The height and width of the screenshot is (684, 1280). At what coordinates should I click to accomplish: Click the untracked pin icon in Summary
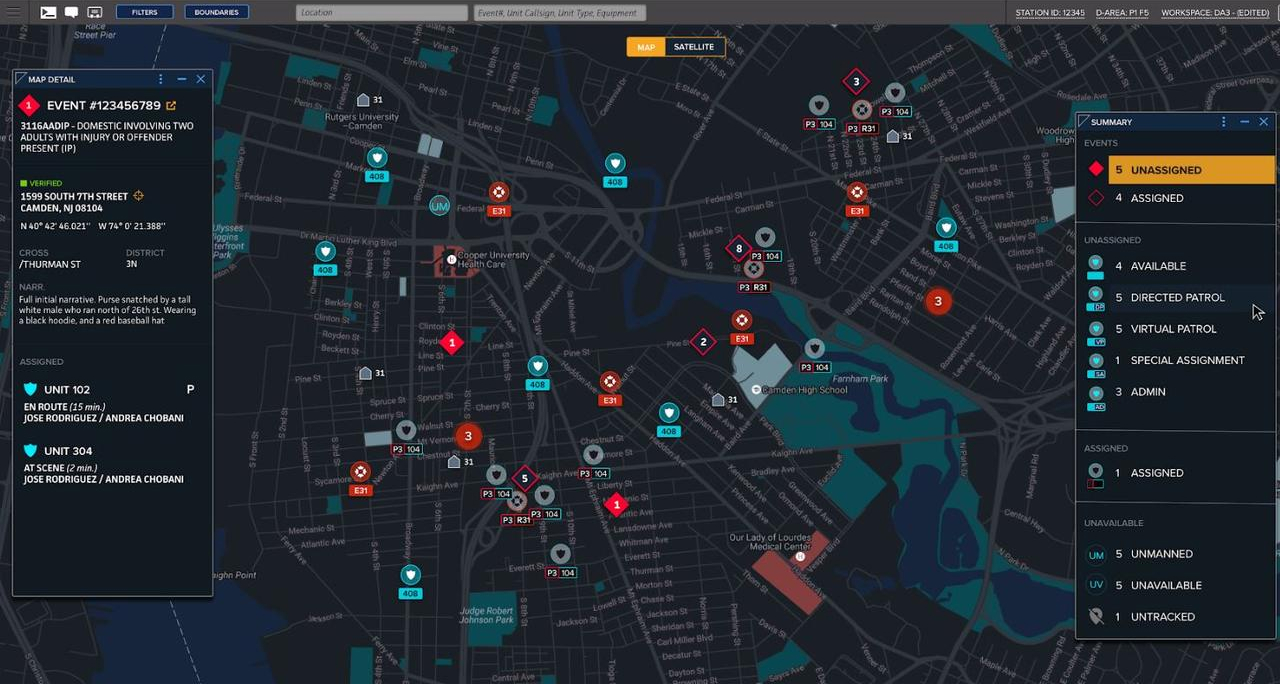(1096, 617)
